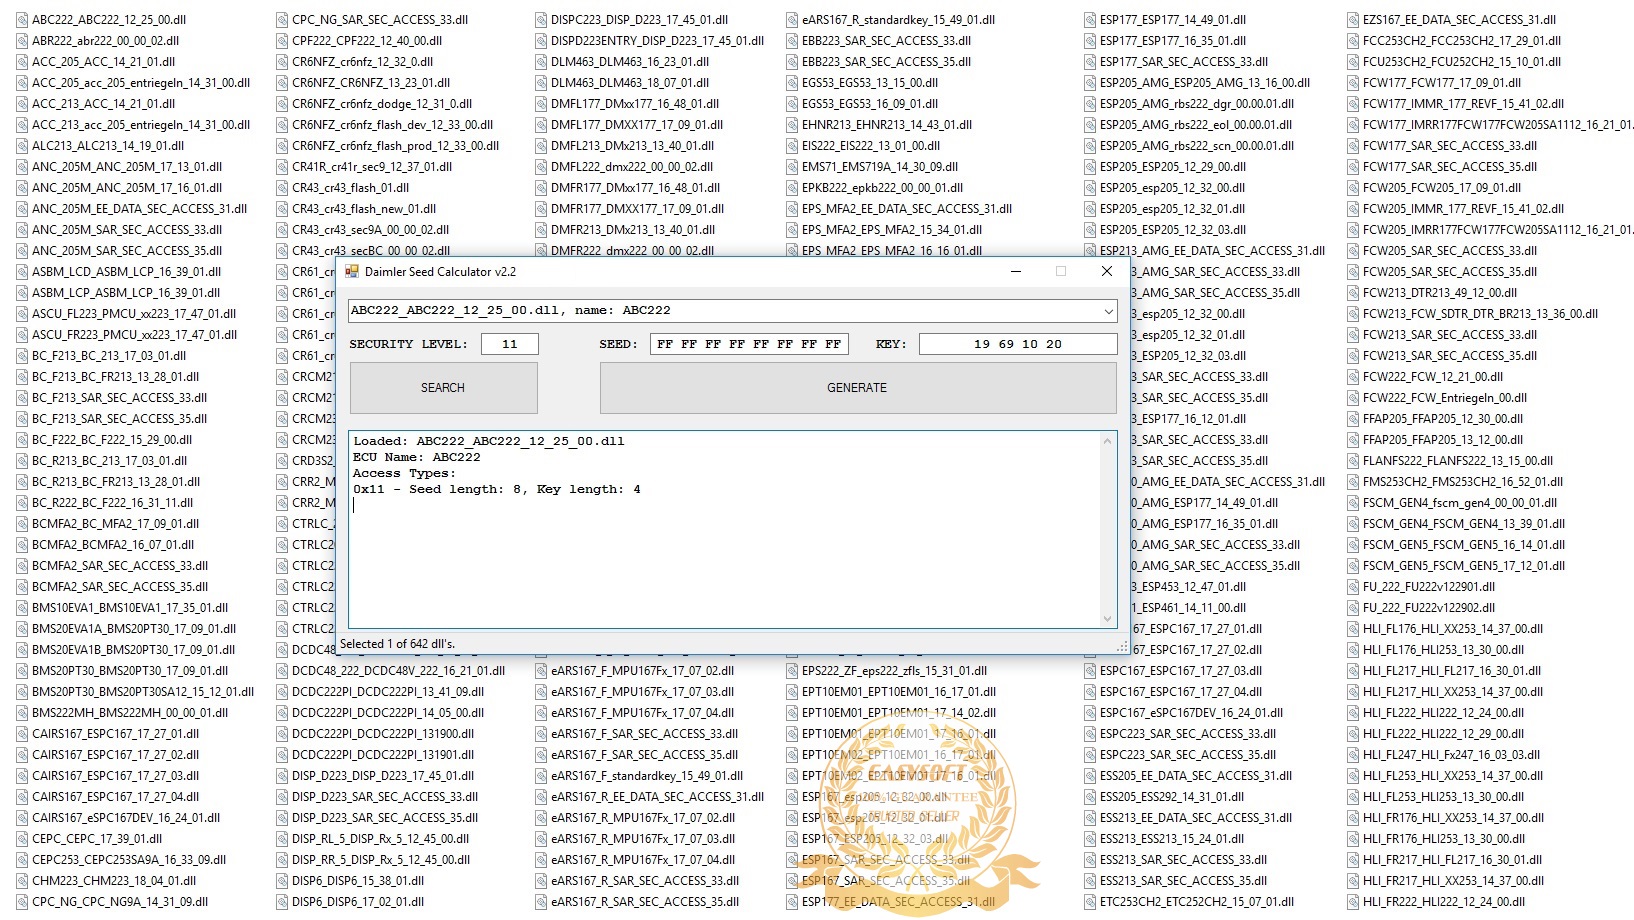Minimize the Daimler Seed Calculator window
This screenshot has width=1634, height=920.
coord(1015,271)
